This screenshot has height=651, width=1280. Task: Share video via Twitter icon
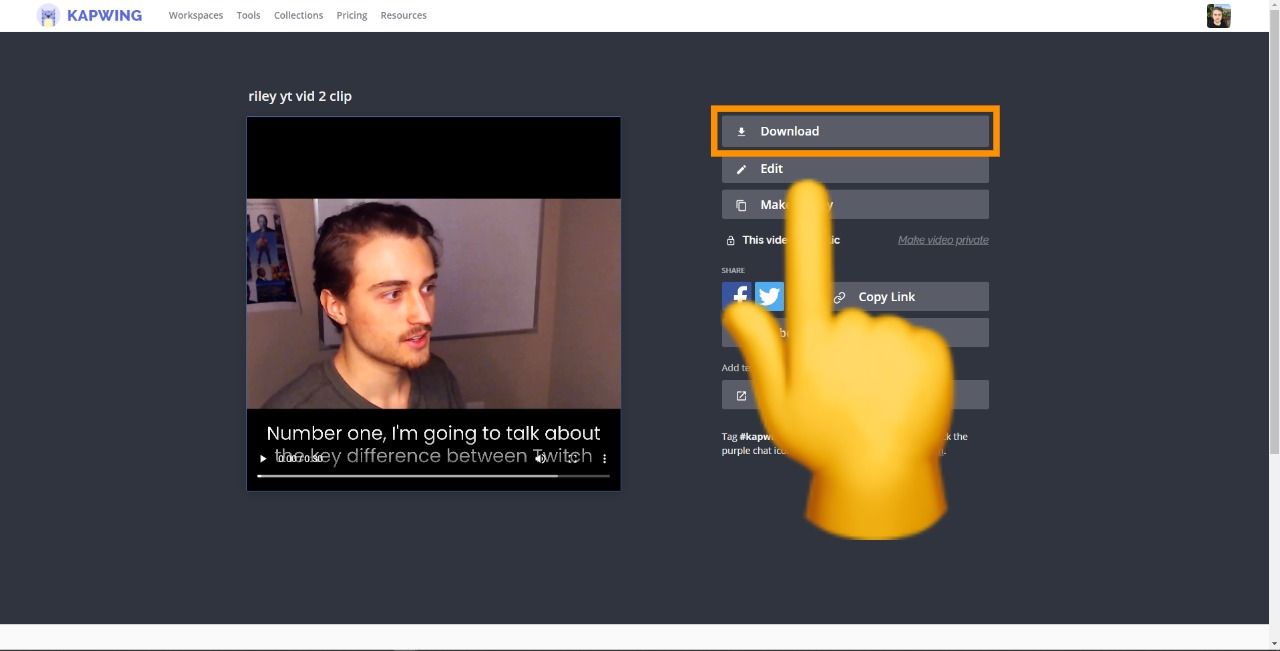click(x=769, y=296)
